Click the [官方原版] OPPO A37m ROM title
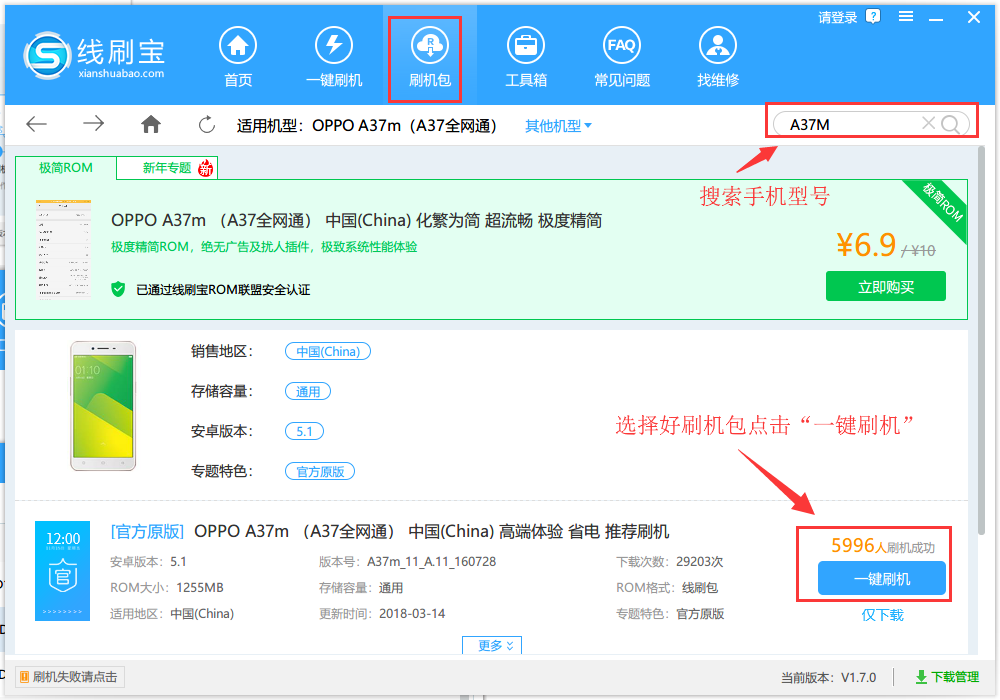1000x700 pixels. pos(389,531)
